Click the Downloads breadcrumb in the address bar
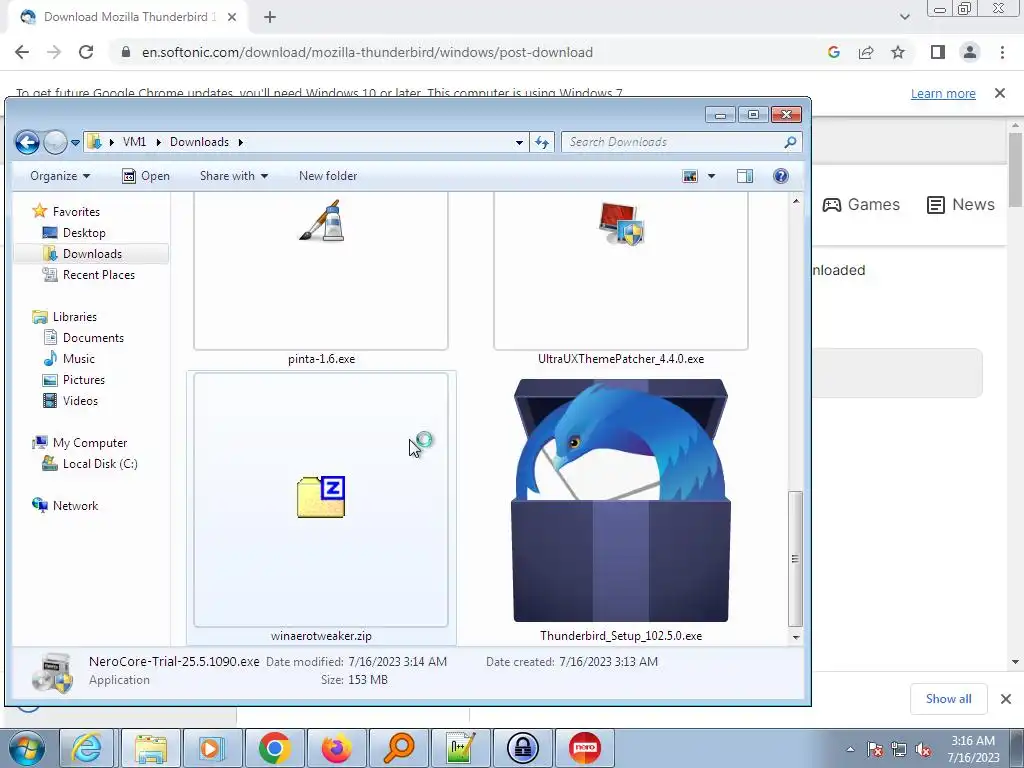 [x=199, y=142]
